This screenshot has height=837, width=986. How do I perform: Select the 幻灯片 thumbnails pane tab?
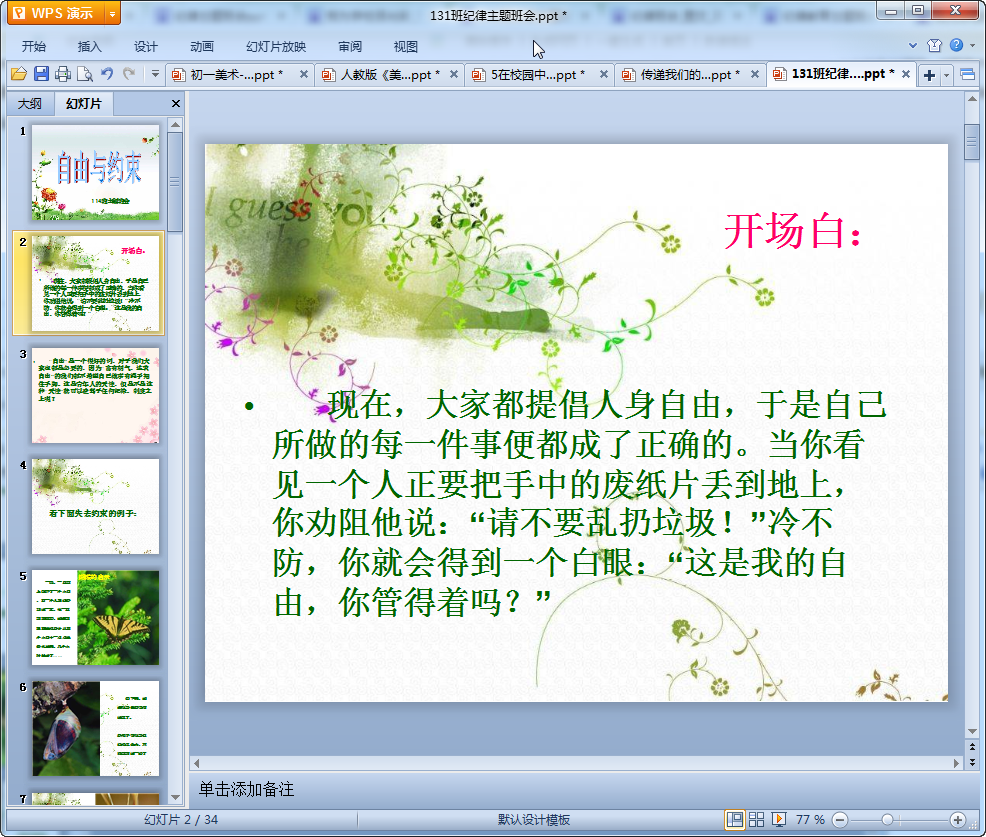tap(84, 104)
